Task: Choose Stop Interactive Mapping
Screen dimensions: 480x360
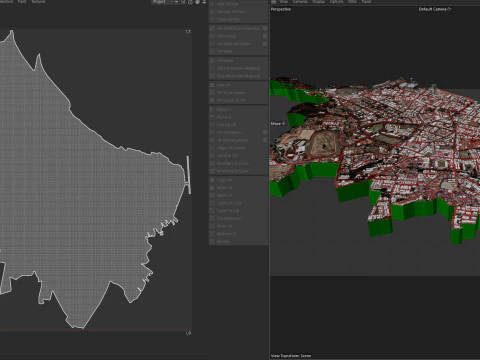Action: [238, 76]
